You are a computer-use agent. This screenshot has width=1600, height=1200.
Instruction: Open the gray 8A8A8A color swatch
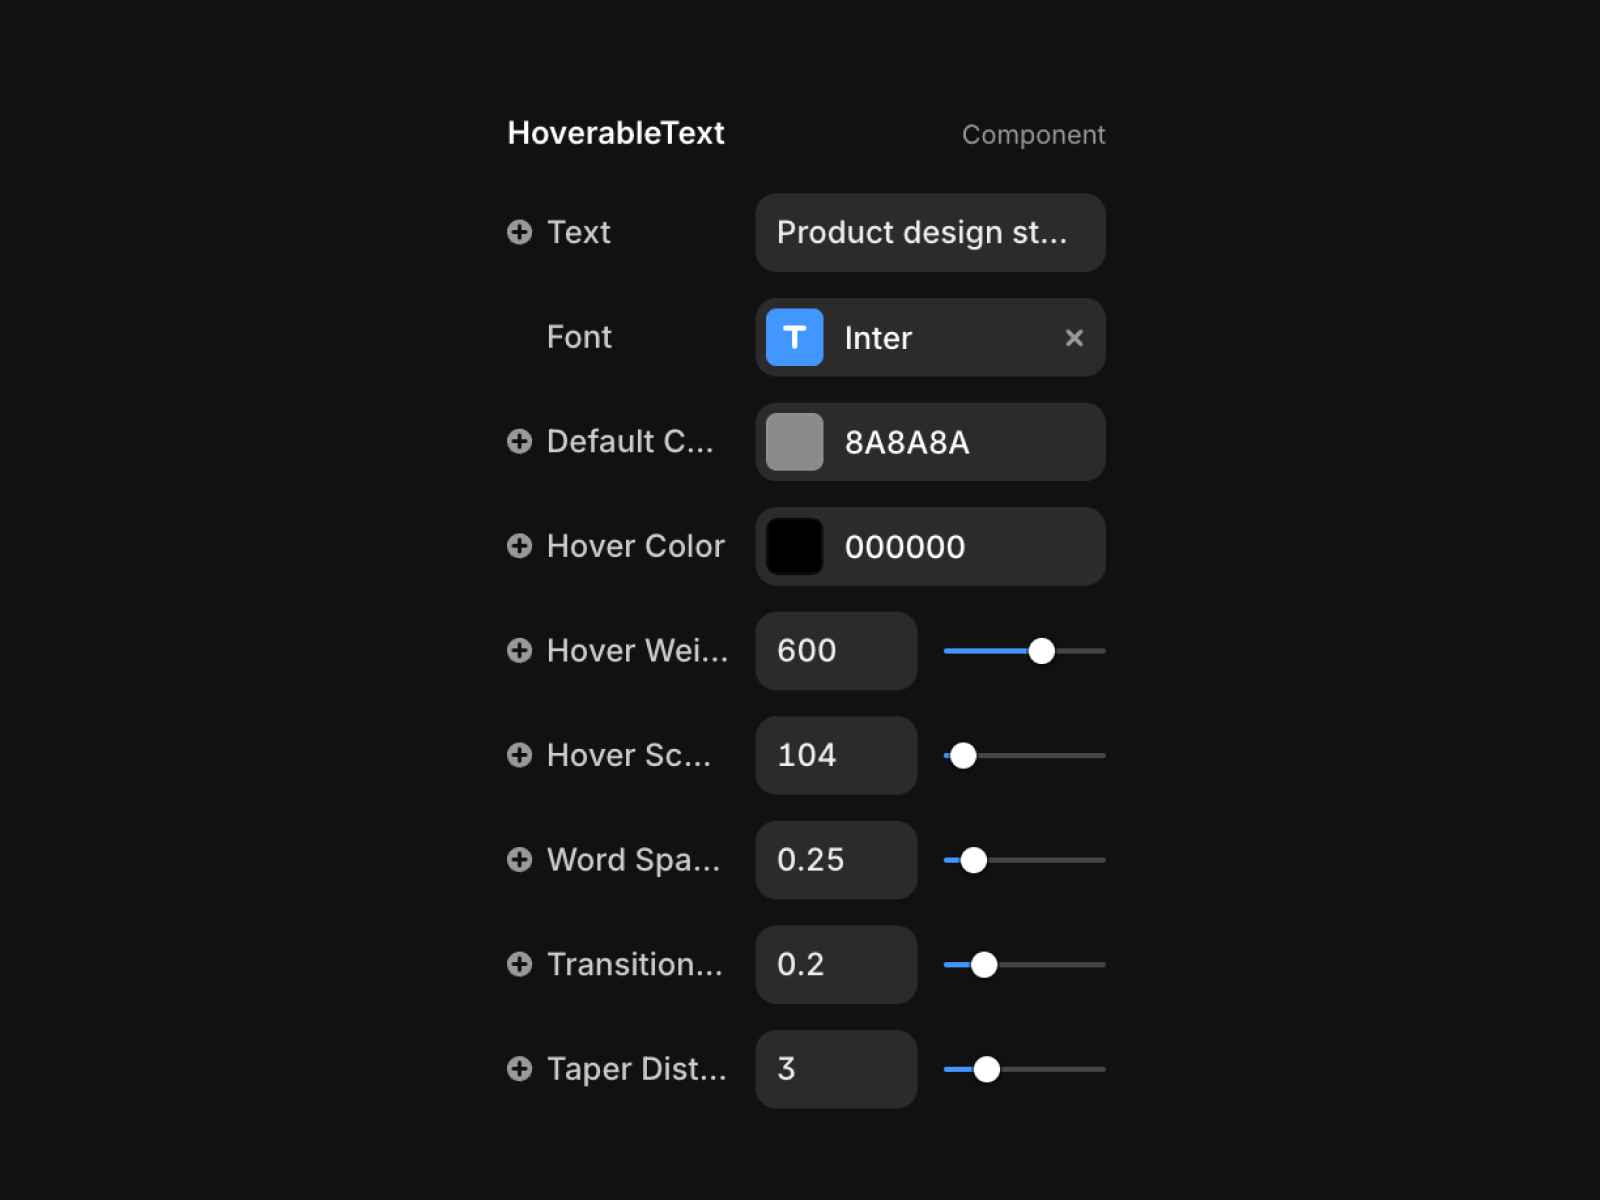tap(794, 442)
